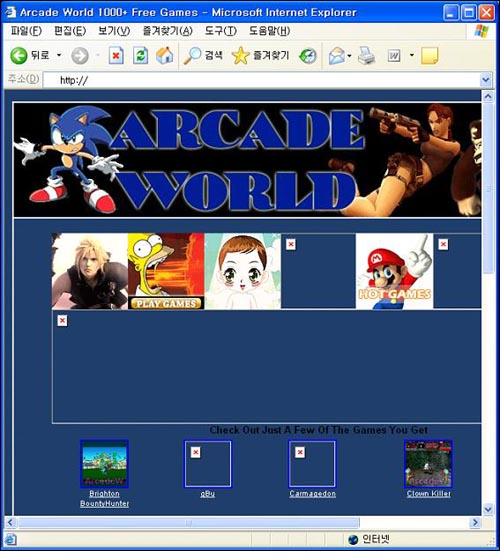Image resolution: width=500 pixels, height=551 pixels.
Task: Click the broken Carmagedon thumbnail image
Action: 312,464
